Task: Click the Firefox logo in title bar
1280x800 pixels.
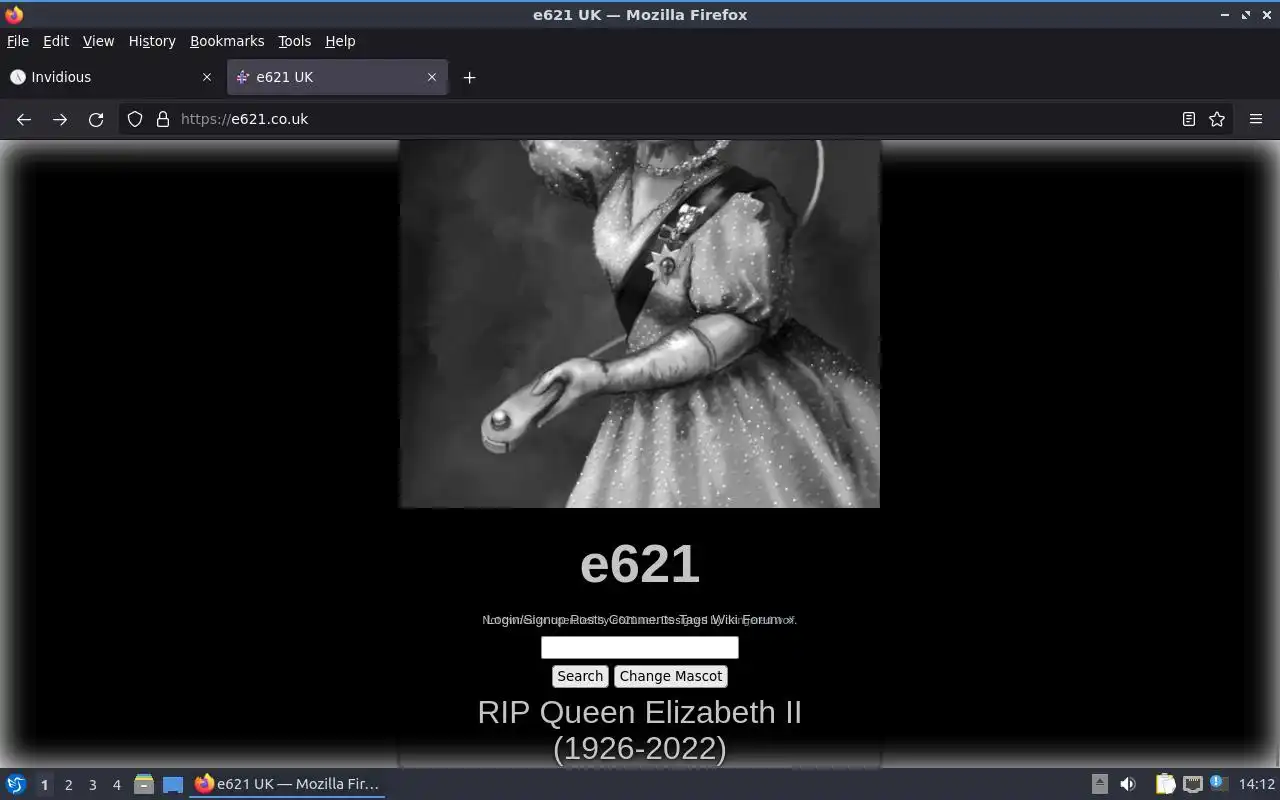Action: point(14,14)
